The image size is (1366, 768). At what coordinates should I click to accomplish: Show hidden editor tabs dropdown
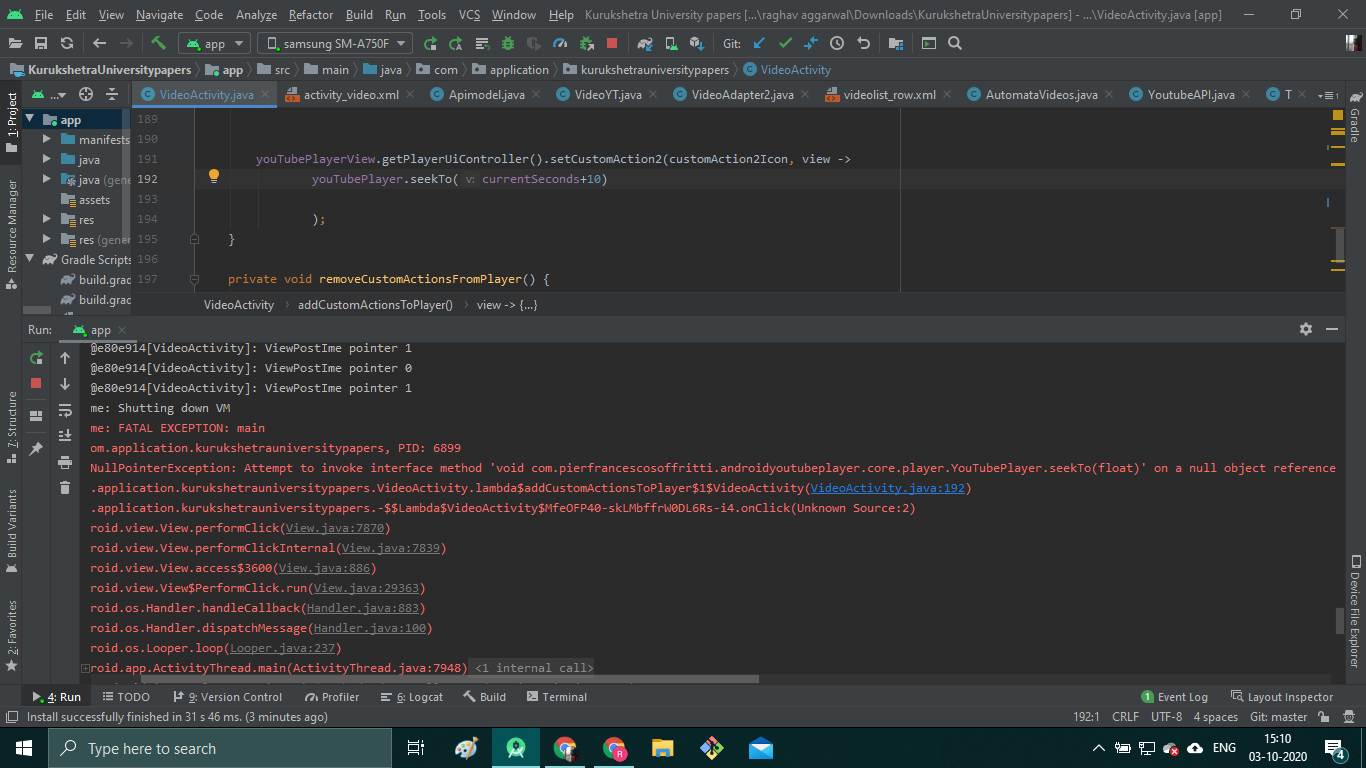(x=1328, y=95)
